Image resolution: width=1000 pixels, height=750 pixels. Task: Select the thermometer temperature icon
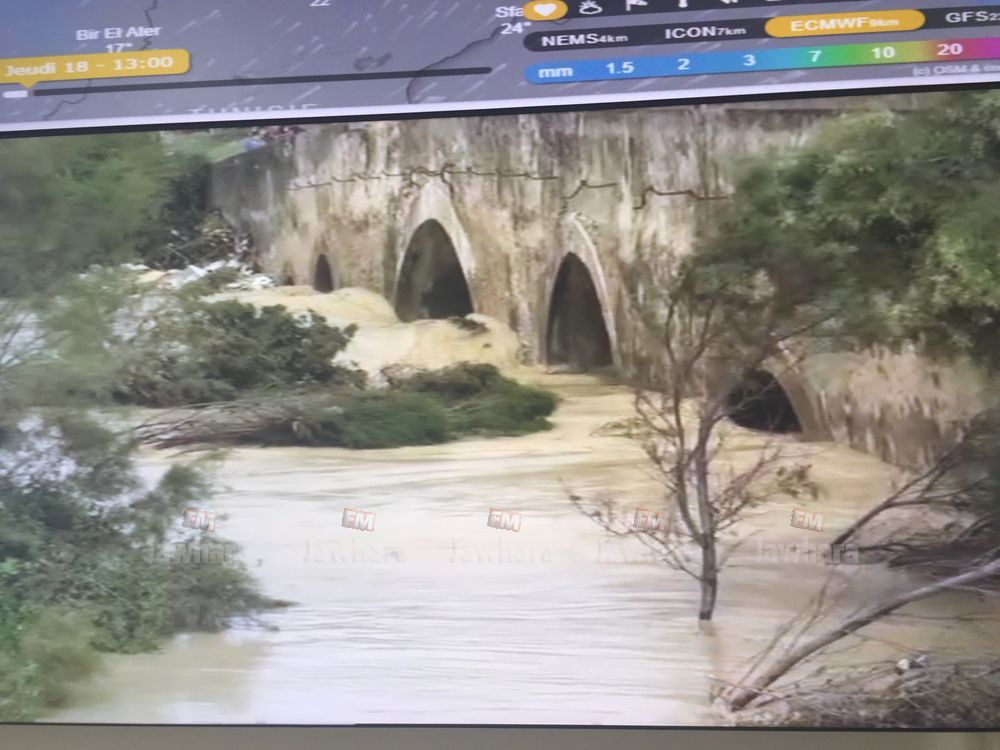pyautogui.click(x=682, y=3)
